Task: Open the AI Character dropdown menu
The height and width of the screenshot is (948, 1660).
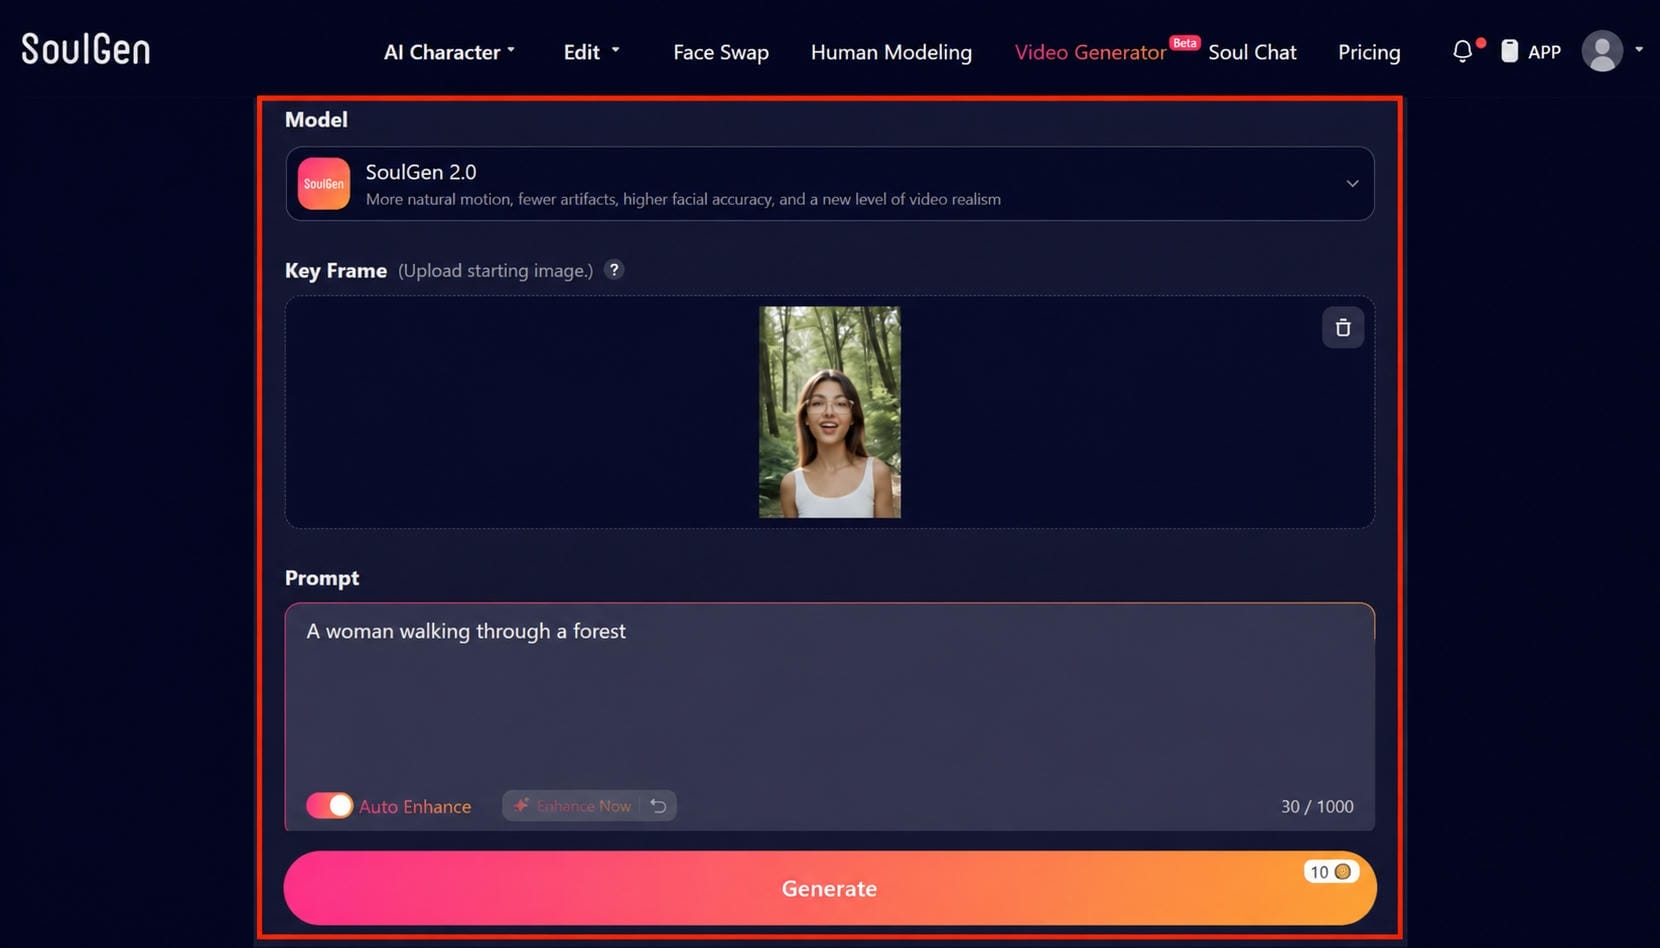Action: [449, 52]
